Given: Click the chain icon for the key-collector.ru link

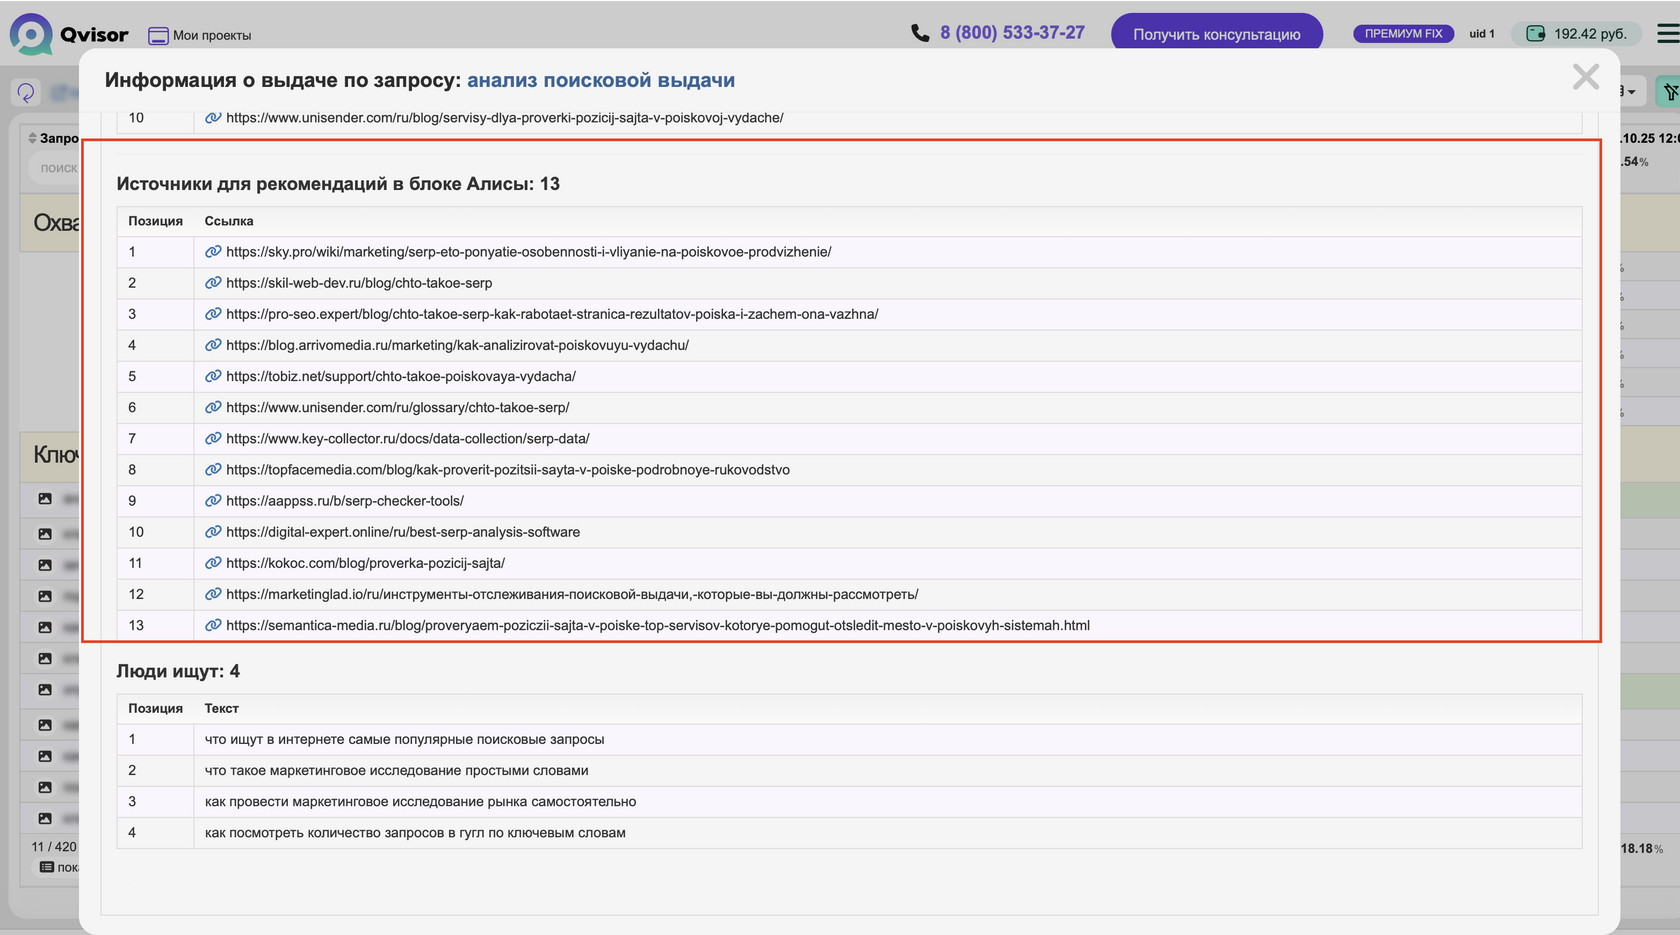Looking at the screenshot, I should click(x=213, y=438).
